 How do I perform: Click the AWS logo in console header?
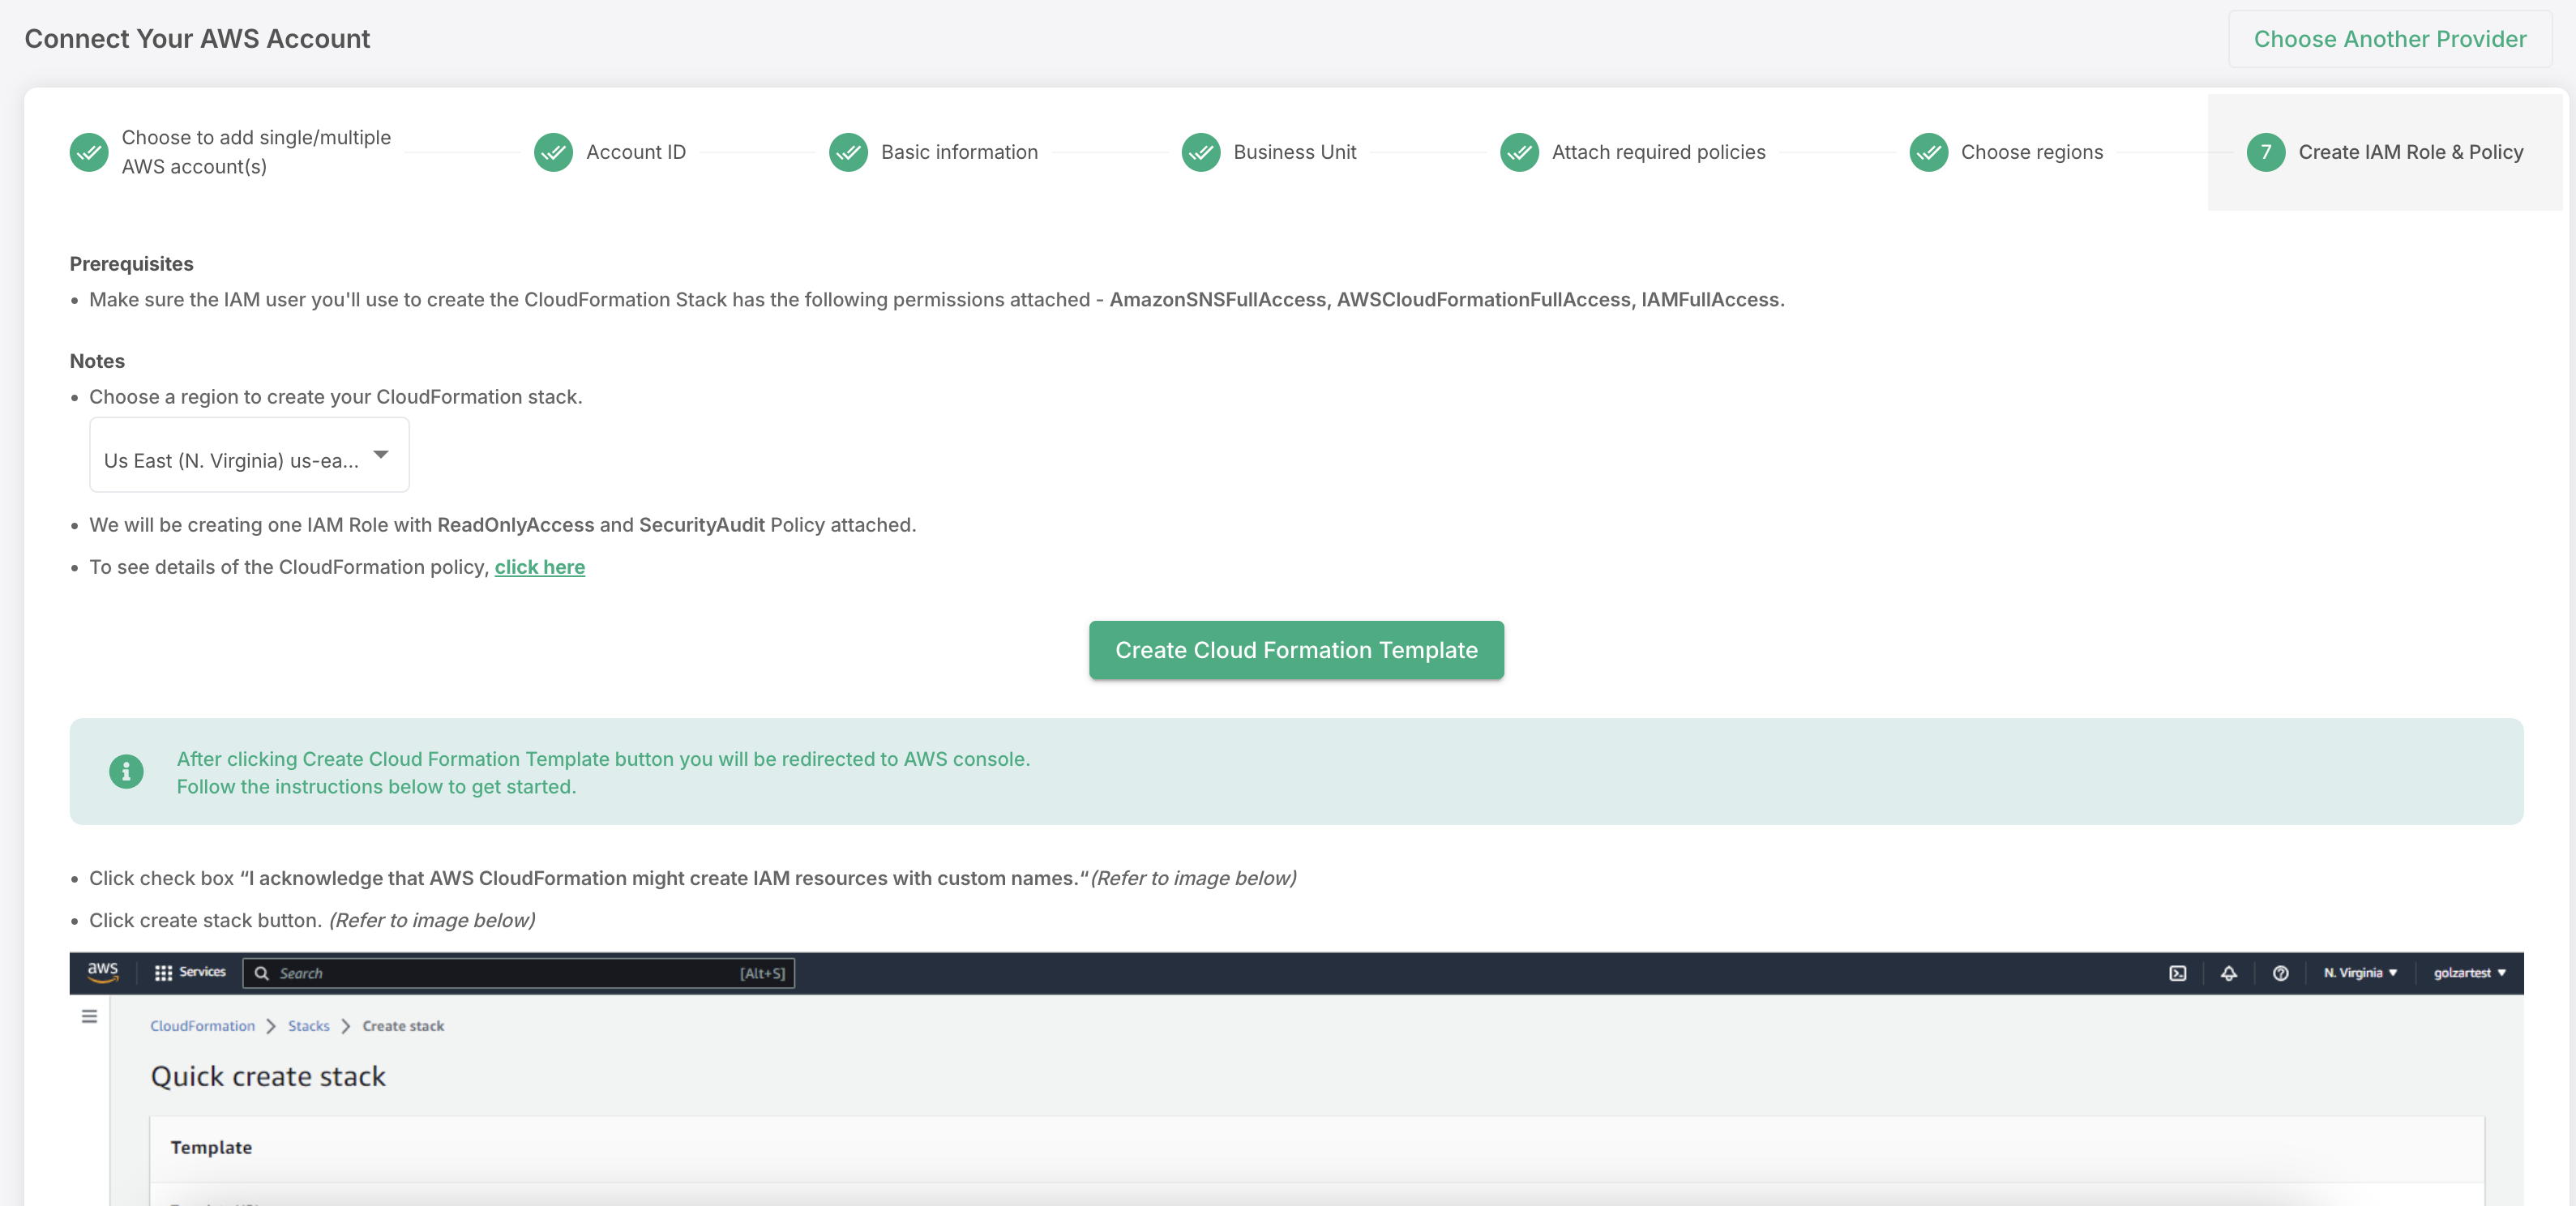point(102,972)
